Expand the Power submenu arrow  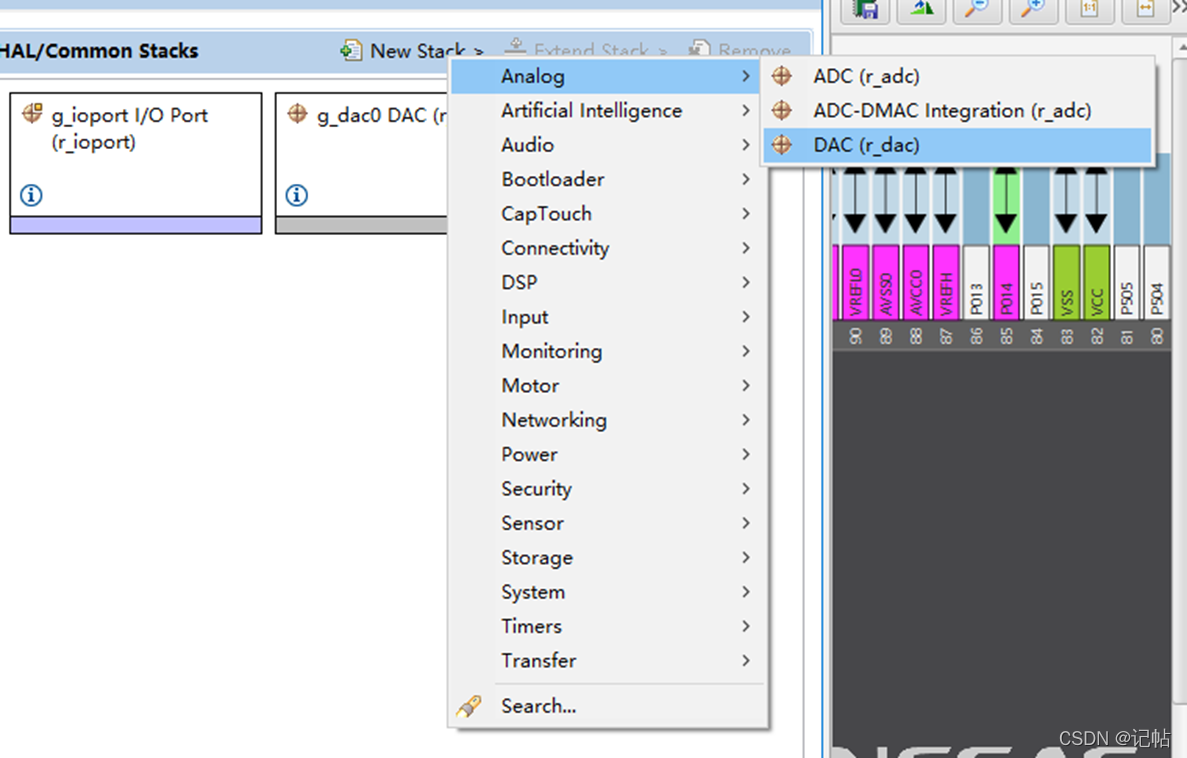(x=746, y=454)
